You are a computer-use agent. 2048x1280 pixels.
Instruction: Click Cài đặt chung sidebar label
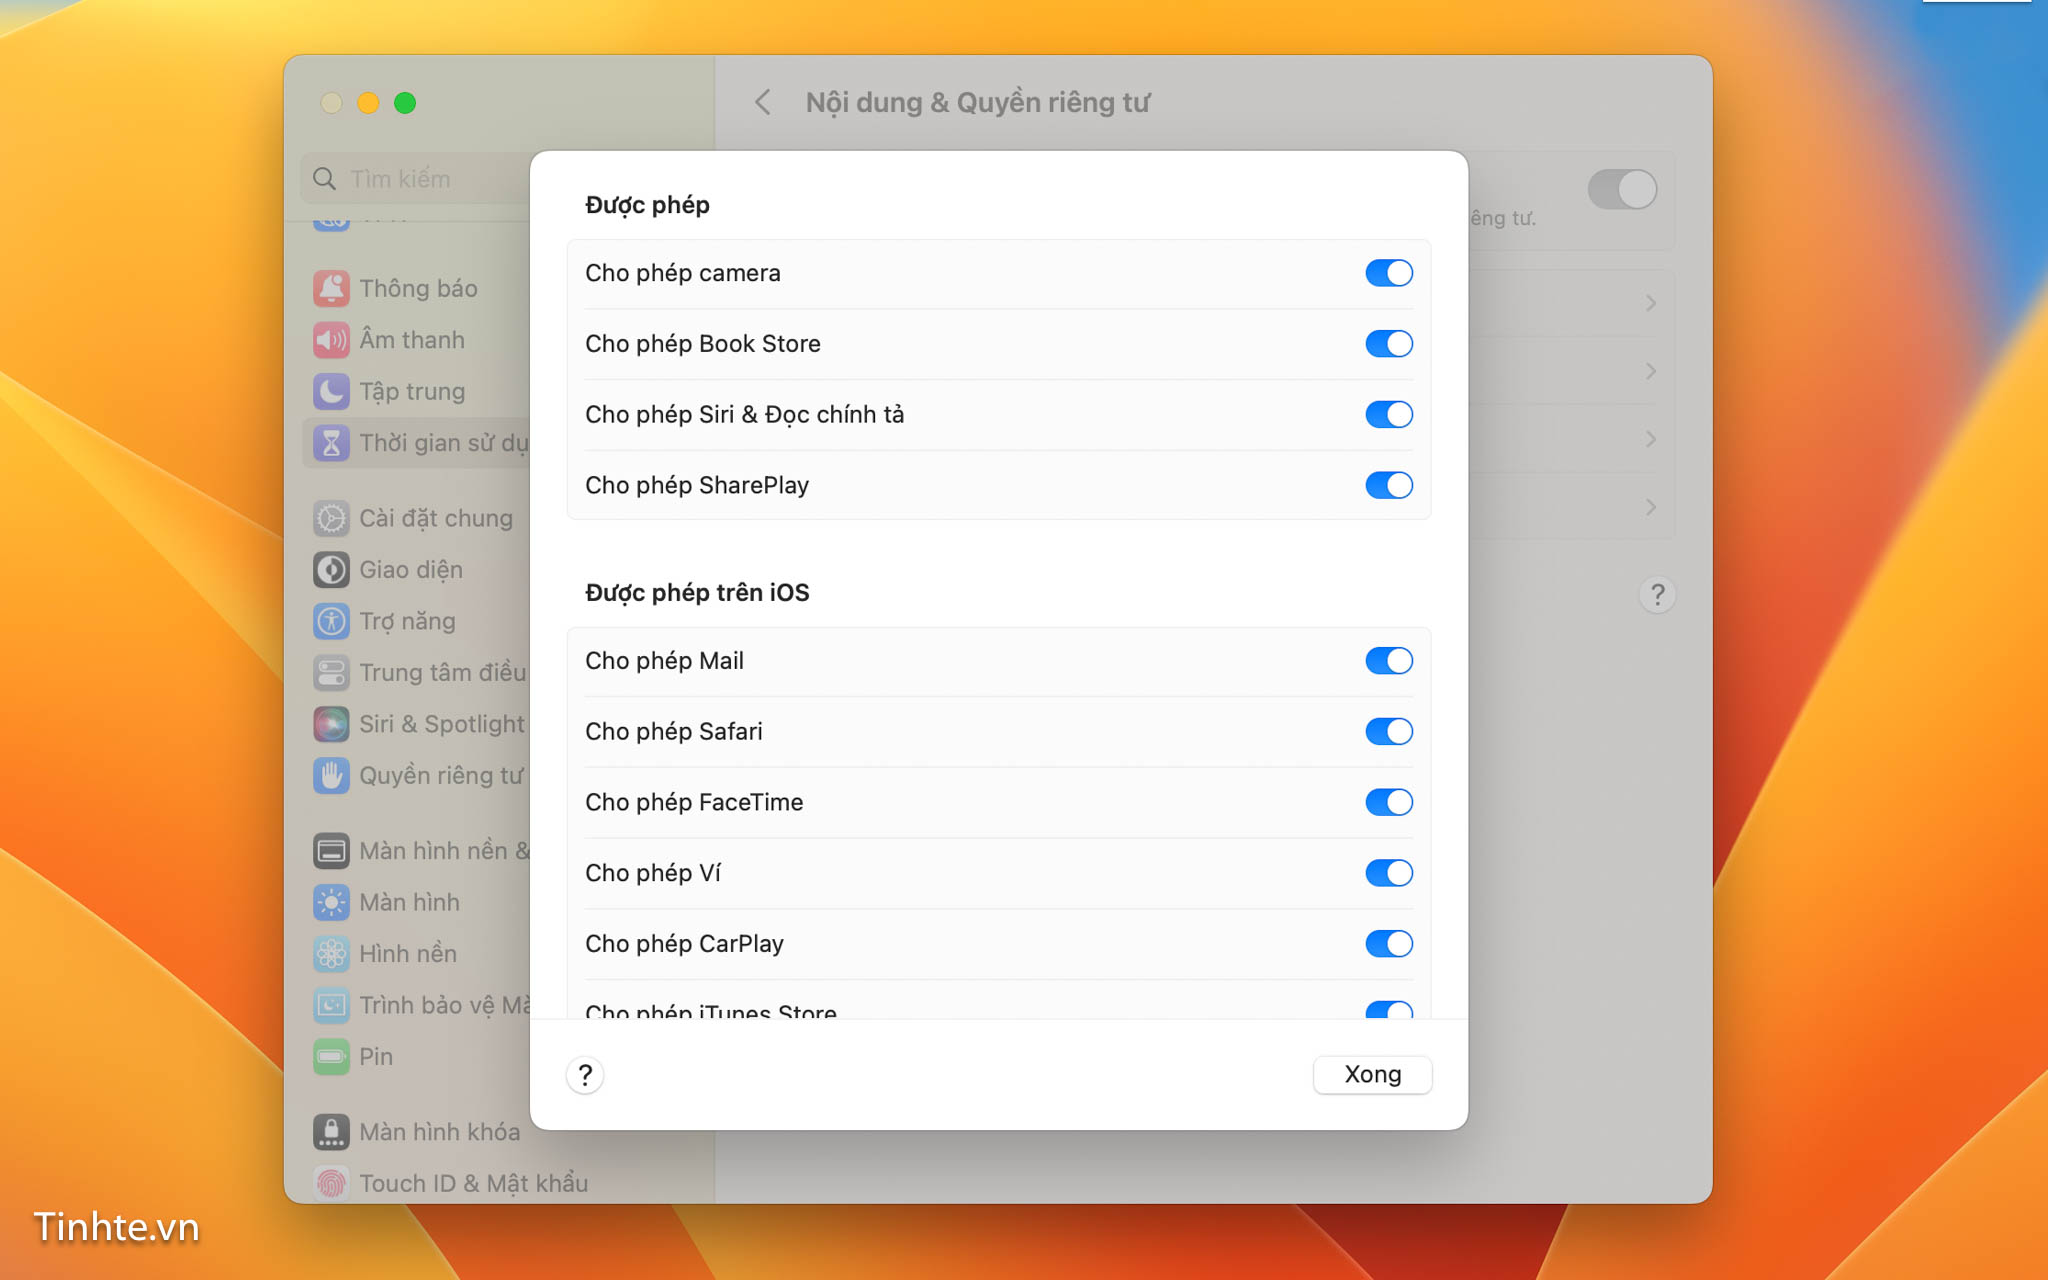coord(436,518)
